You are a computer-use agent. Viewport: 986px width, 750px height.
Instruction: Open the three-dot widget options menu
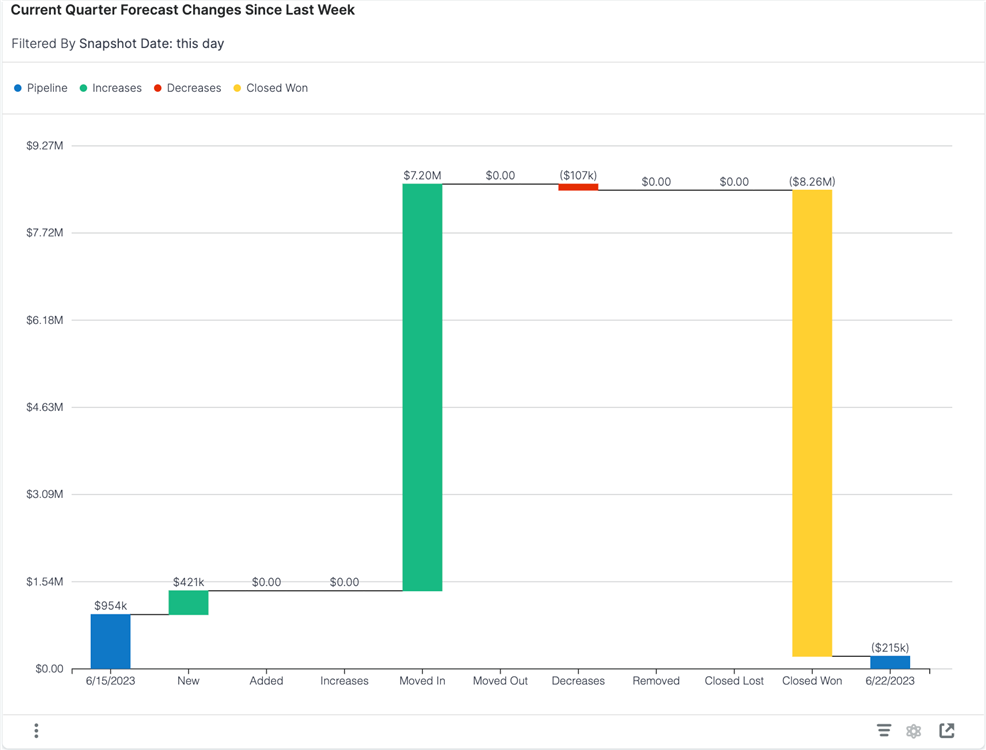coord(36,731)
